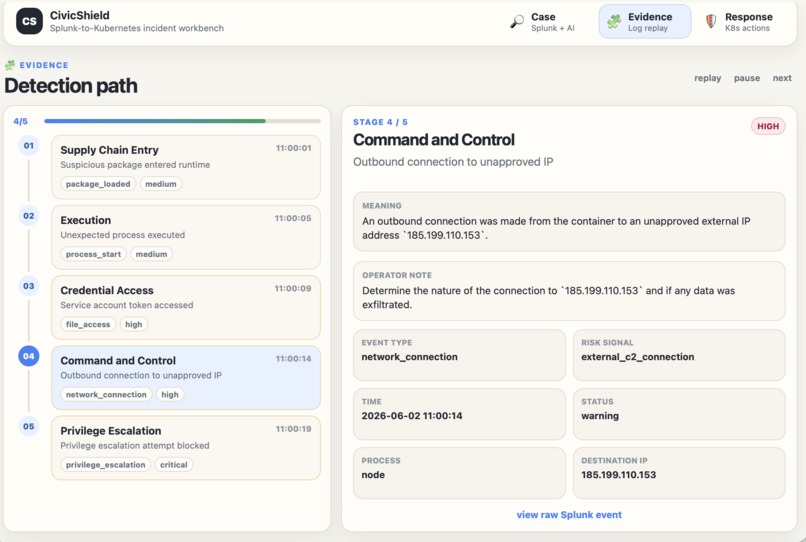This screenshot has height=542, width=806.
Task: Click the package_loaded tag
Action: [x=98, y=184]
